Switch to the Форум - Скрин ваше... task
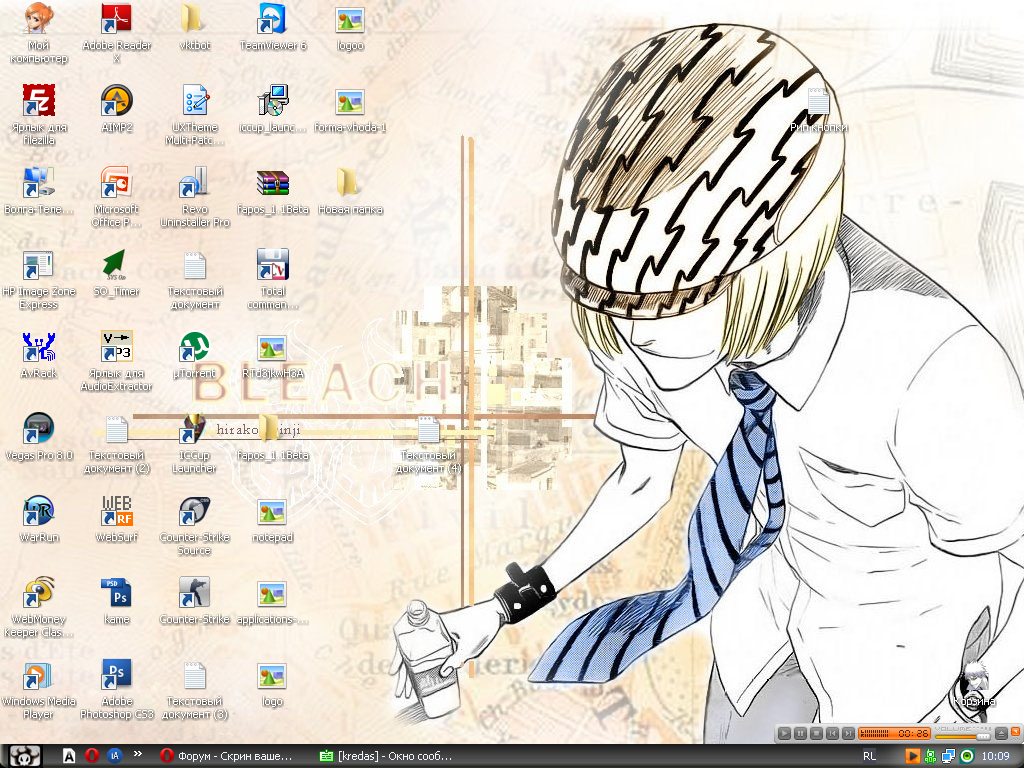1024x768 pixels. 227,756
